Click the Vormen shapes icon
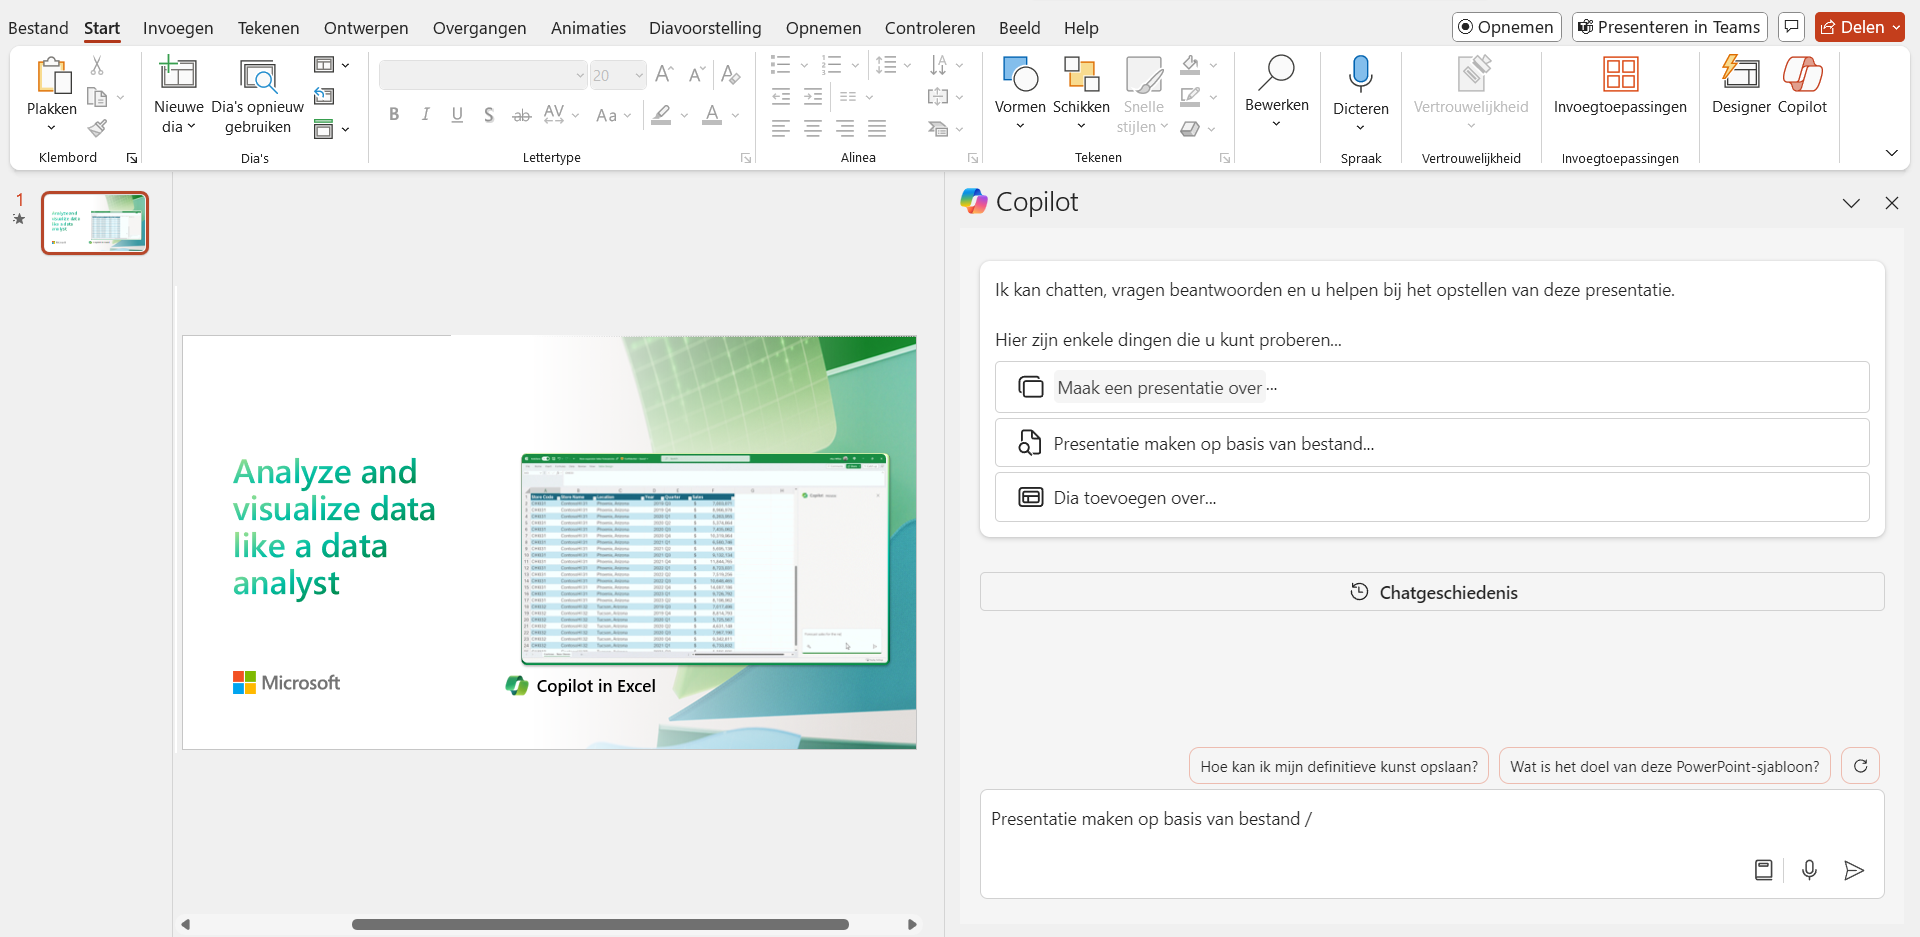1920x937 pixels. pos(1020,74)
